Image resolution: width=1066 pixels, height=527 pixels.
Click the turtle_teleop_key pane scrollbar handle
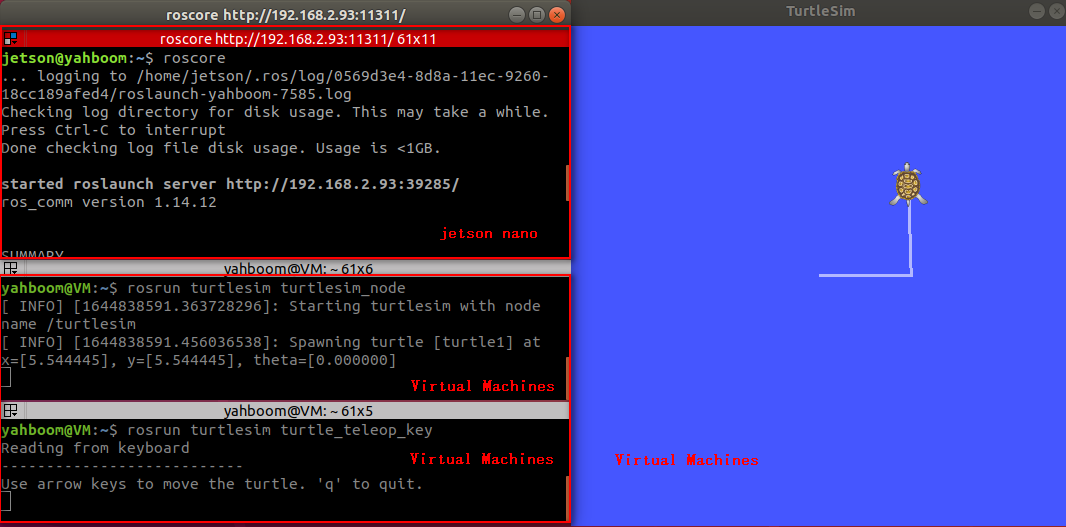(567, 498)
